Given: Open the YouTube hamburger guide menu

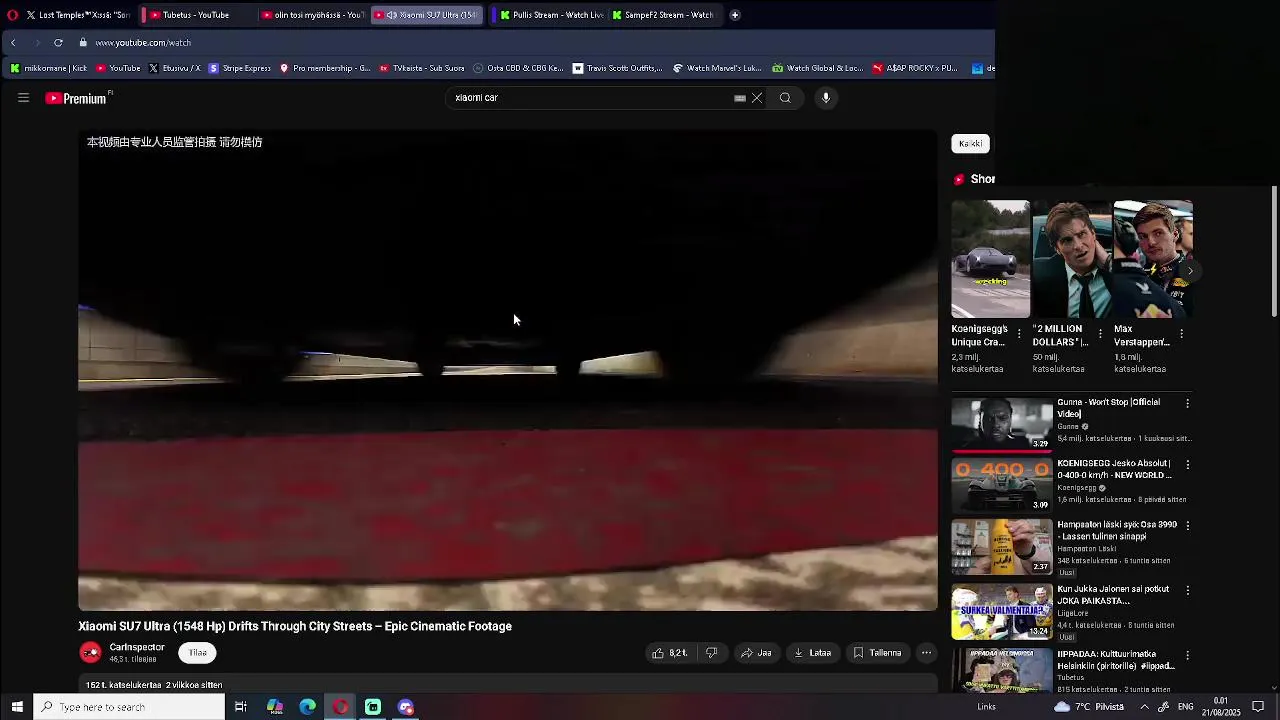Looking at the screenshot, I should click(x=23, y=98).
